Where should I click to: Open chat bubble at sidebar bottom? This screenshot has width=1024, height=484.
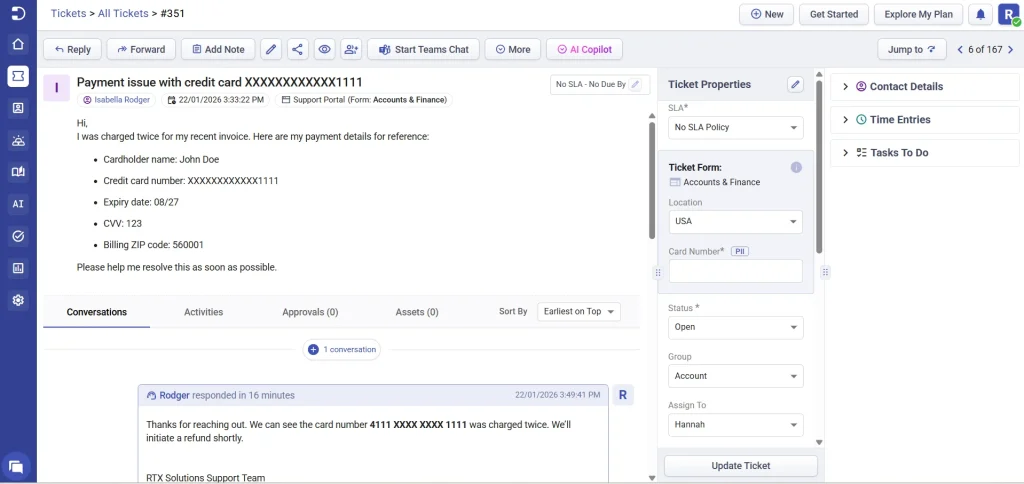pos(16,467)
